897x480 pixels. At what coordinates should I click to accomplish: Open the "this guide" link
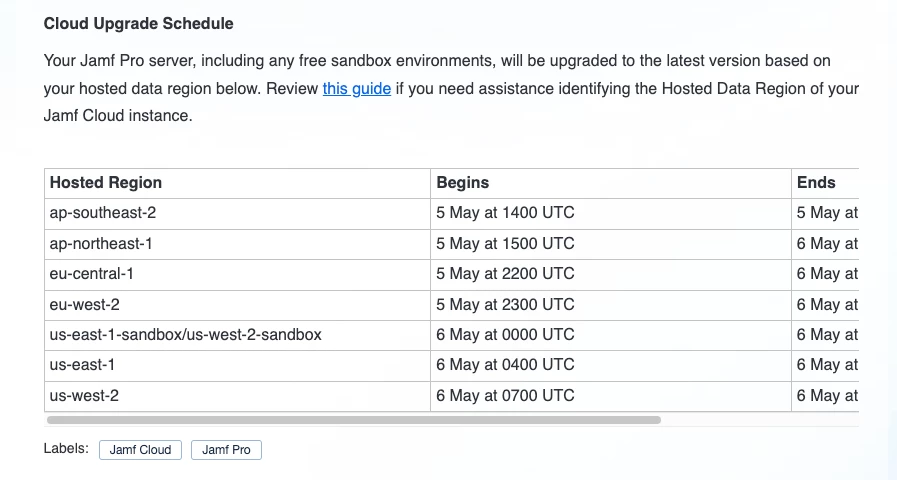coord(356,89)
